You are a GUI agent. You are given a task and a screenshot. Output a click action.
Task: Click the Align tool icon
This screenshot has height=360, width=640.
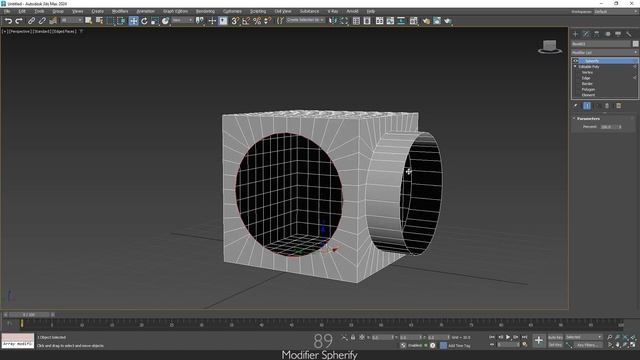pyautogui.click(x=344, y=21)
